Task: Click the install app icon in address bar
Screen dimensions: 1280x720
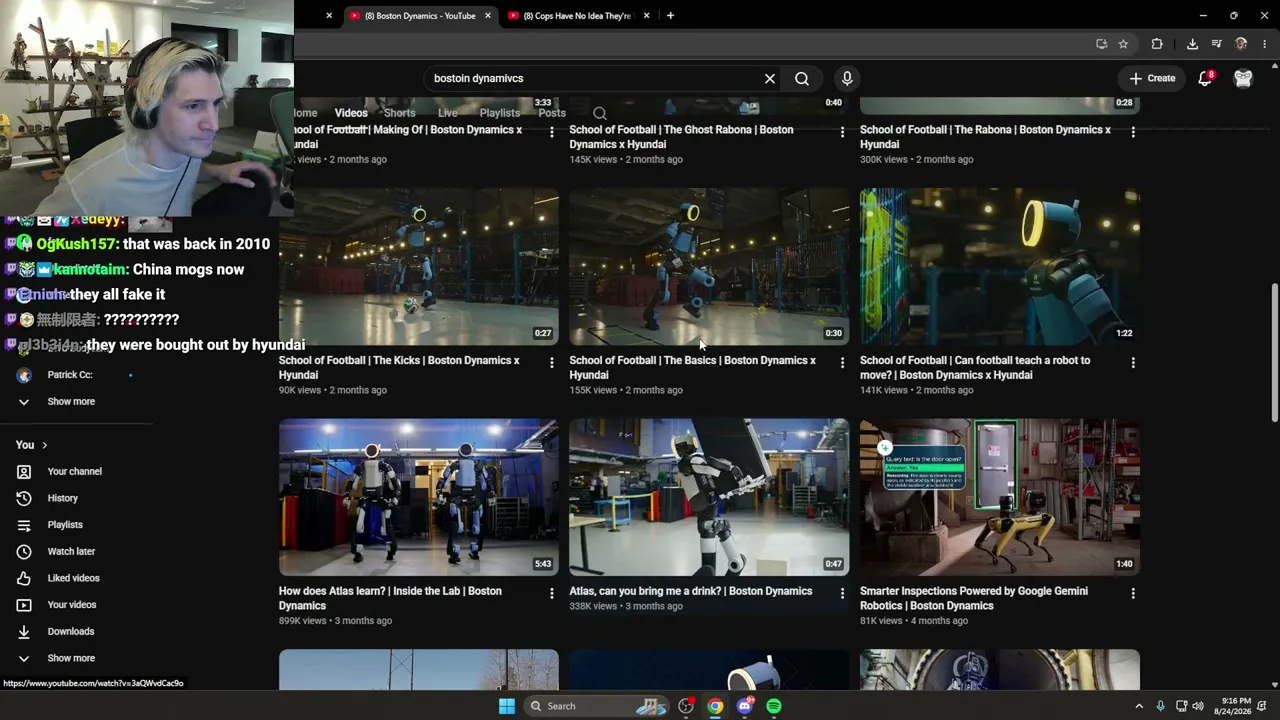Action: coord(1101,44)
